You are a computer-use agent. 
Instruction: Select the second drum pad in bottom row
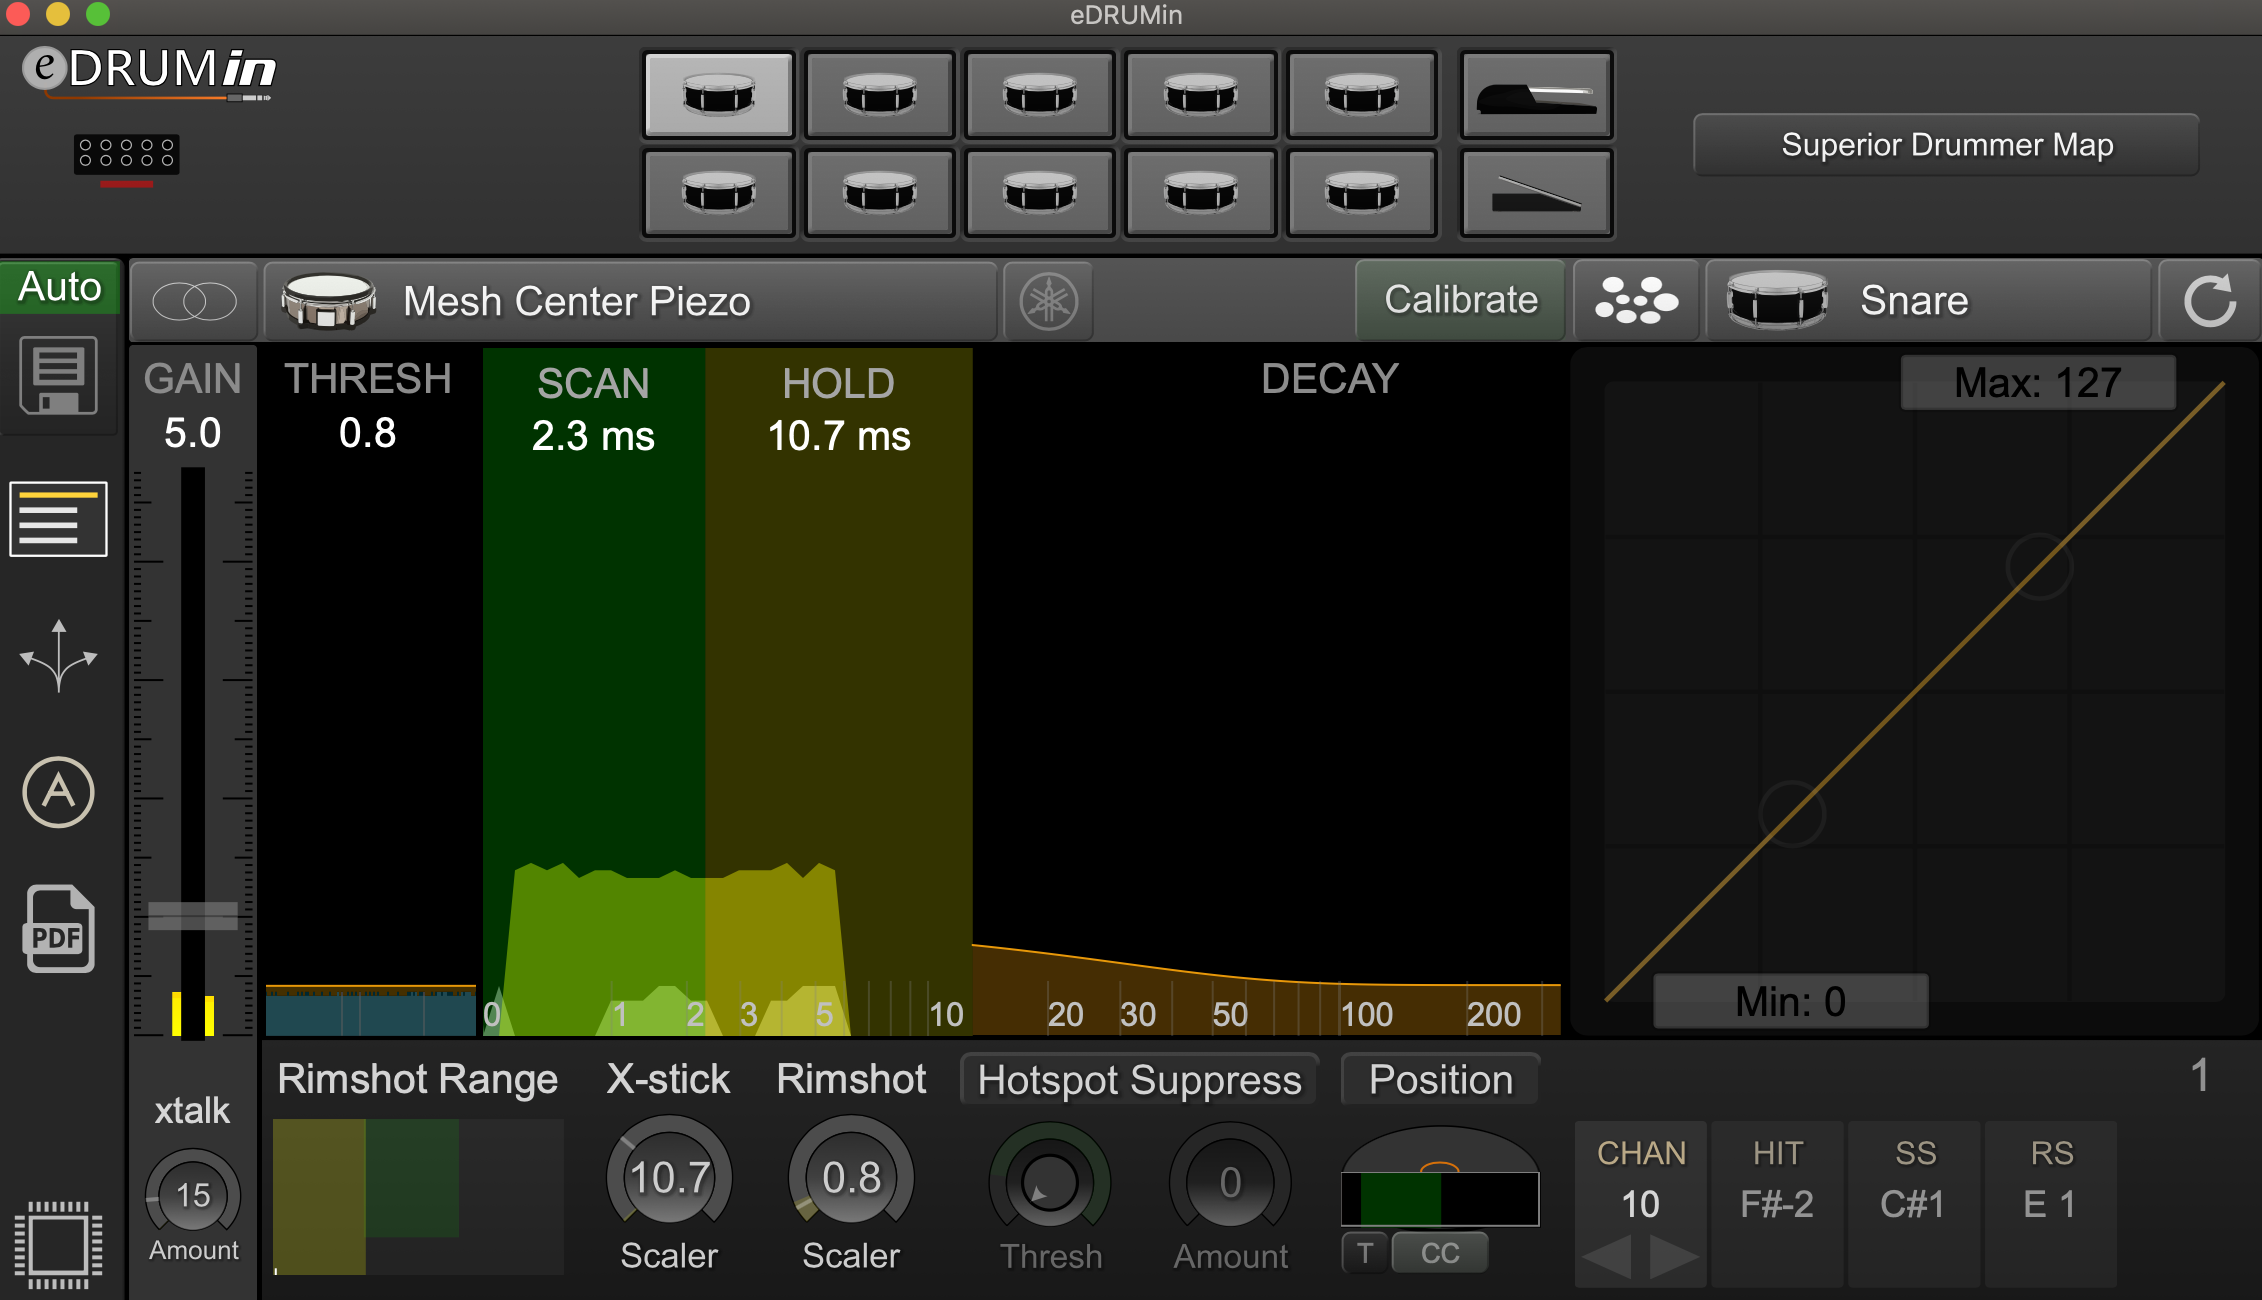coord(879,192)
